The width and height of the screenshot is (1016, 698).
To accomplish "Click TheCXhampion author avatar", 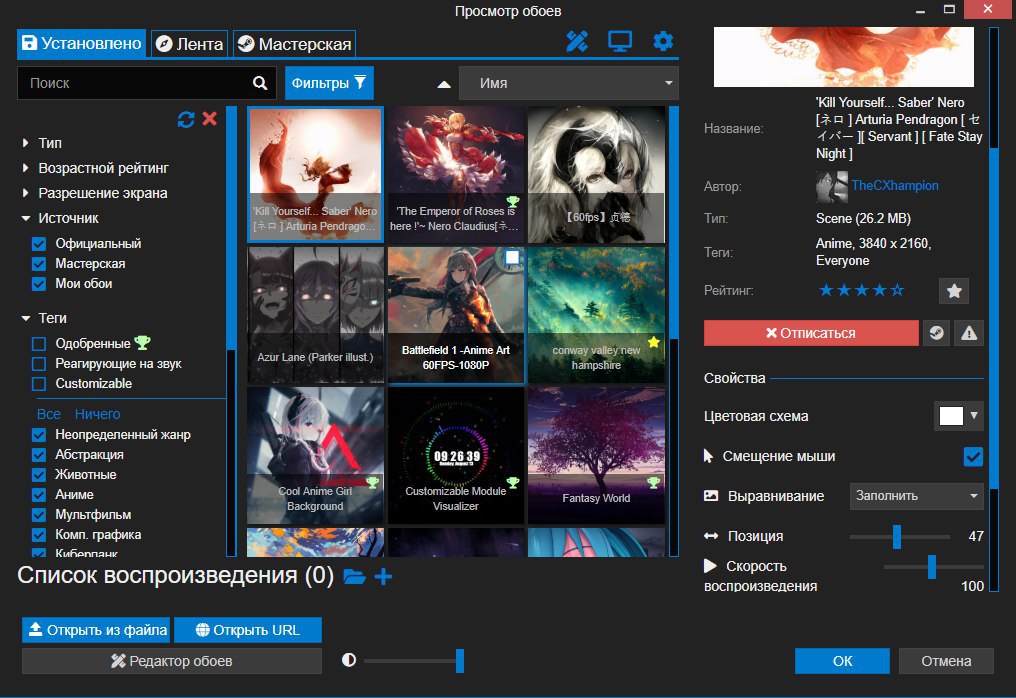I will pyautogui.click(x=831, y=187).
